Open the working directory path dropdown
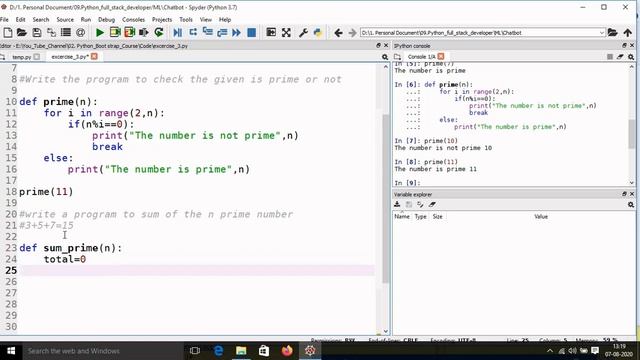Image resolution: width=640 pixels, height=360 pixels. coord(602,33)
